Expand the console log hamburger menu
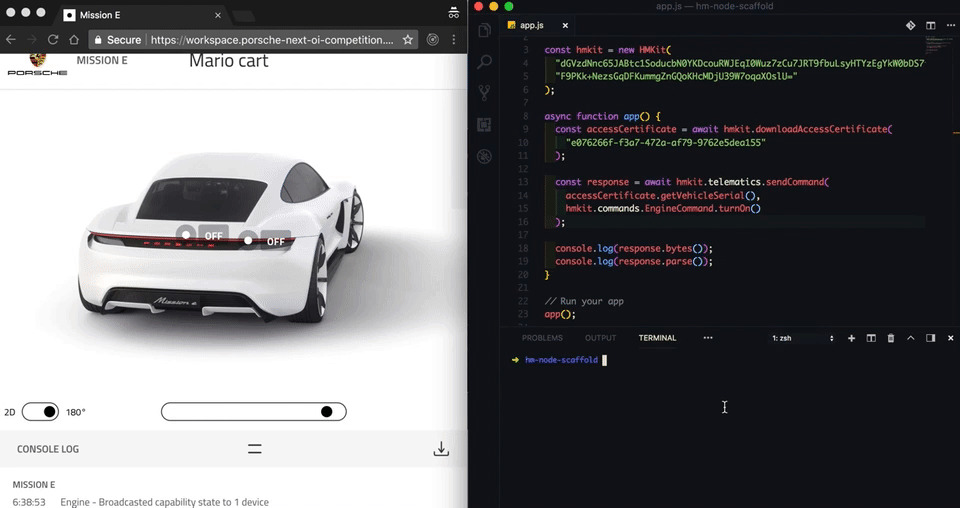The height and width of the screenshot is (508, 960). click(255, 449)
